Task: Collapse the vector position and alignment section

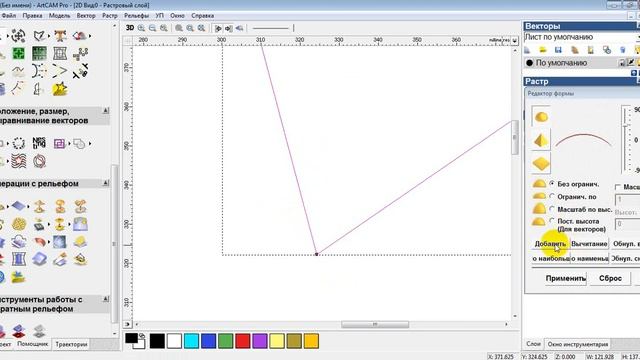Action: coord(106,111)
